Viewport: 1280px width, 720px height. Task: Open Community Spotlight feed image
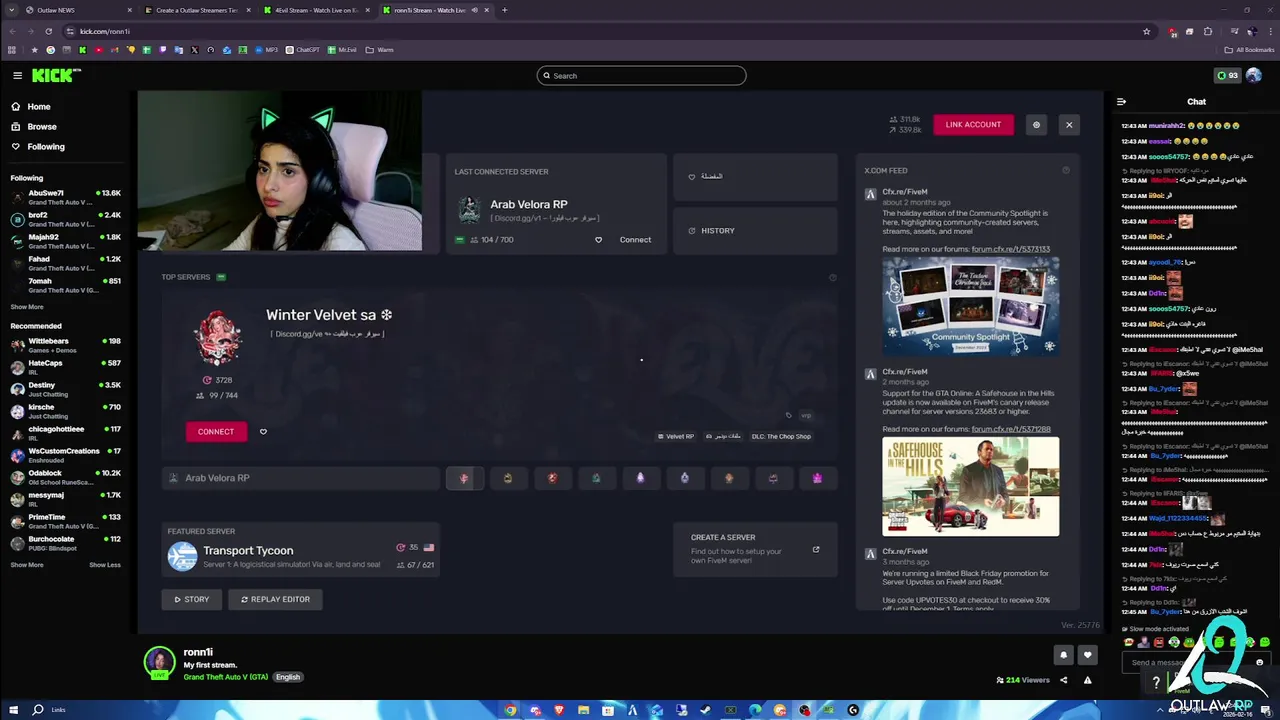[970, 306]
